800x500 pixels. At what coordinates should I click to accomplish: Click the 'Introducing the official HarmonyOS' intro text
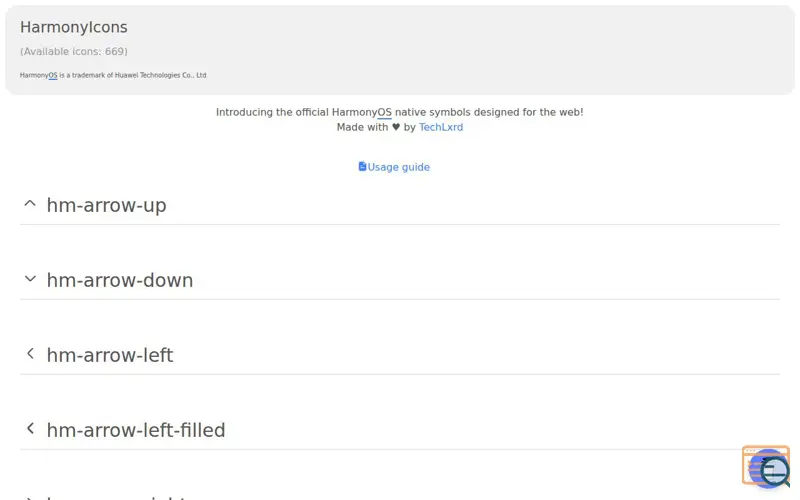pyautogui.click(x=399, y=112)
